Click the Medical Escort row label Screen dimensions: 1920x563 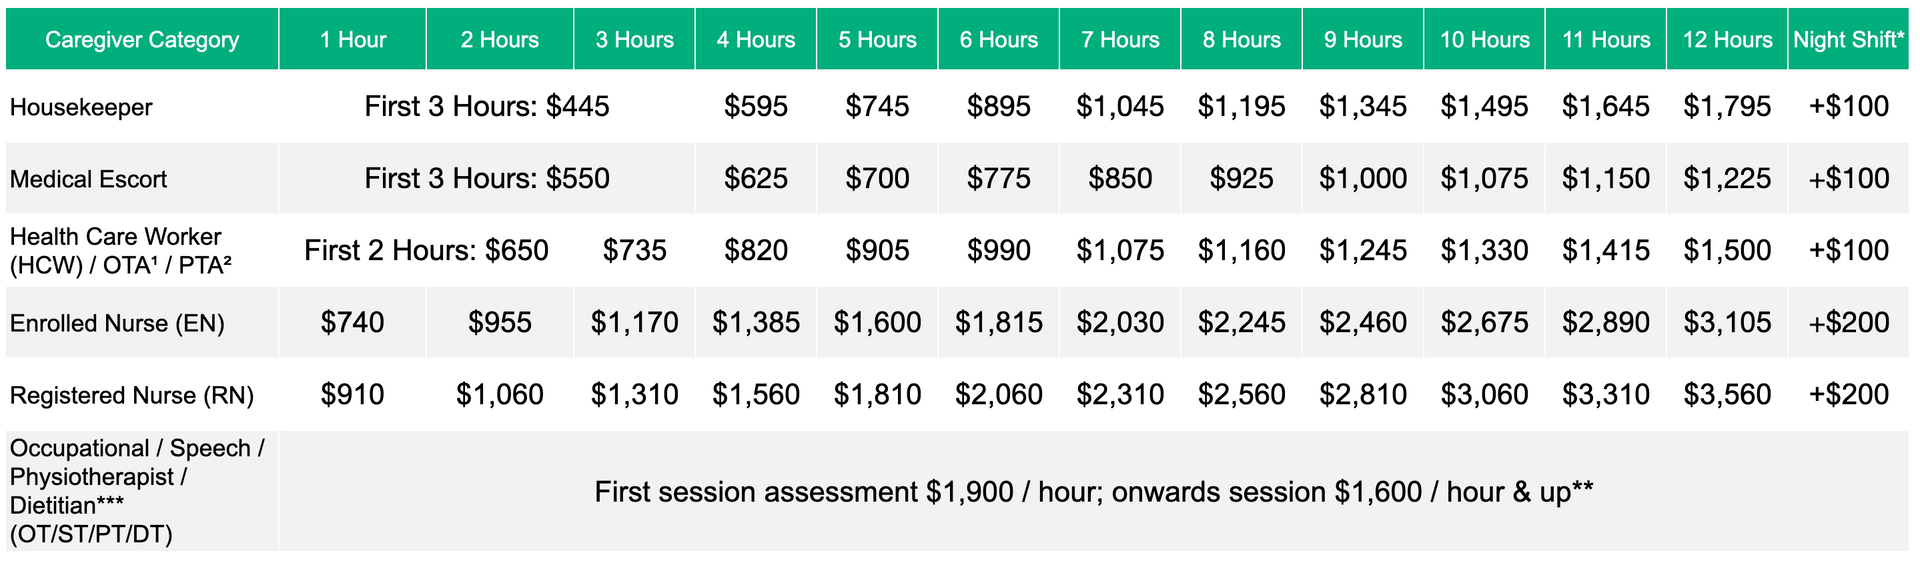pos(88,179)
